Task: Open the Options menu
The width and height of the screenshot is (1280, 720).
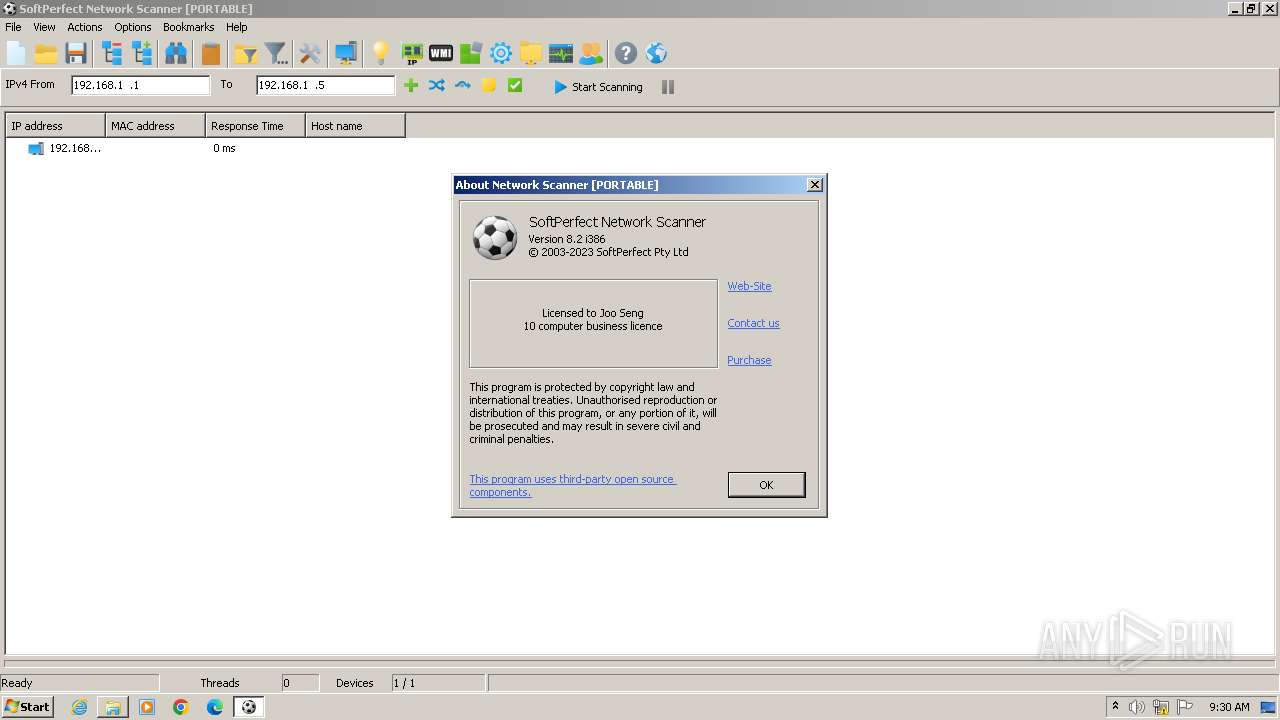Action: pyautogui.click(x=133, y=27)
